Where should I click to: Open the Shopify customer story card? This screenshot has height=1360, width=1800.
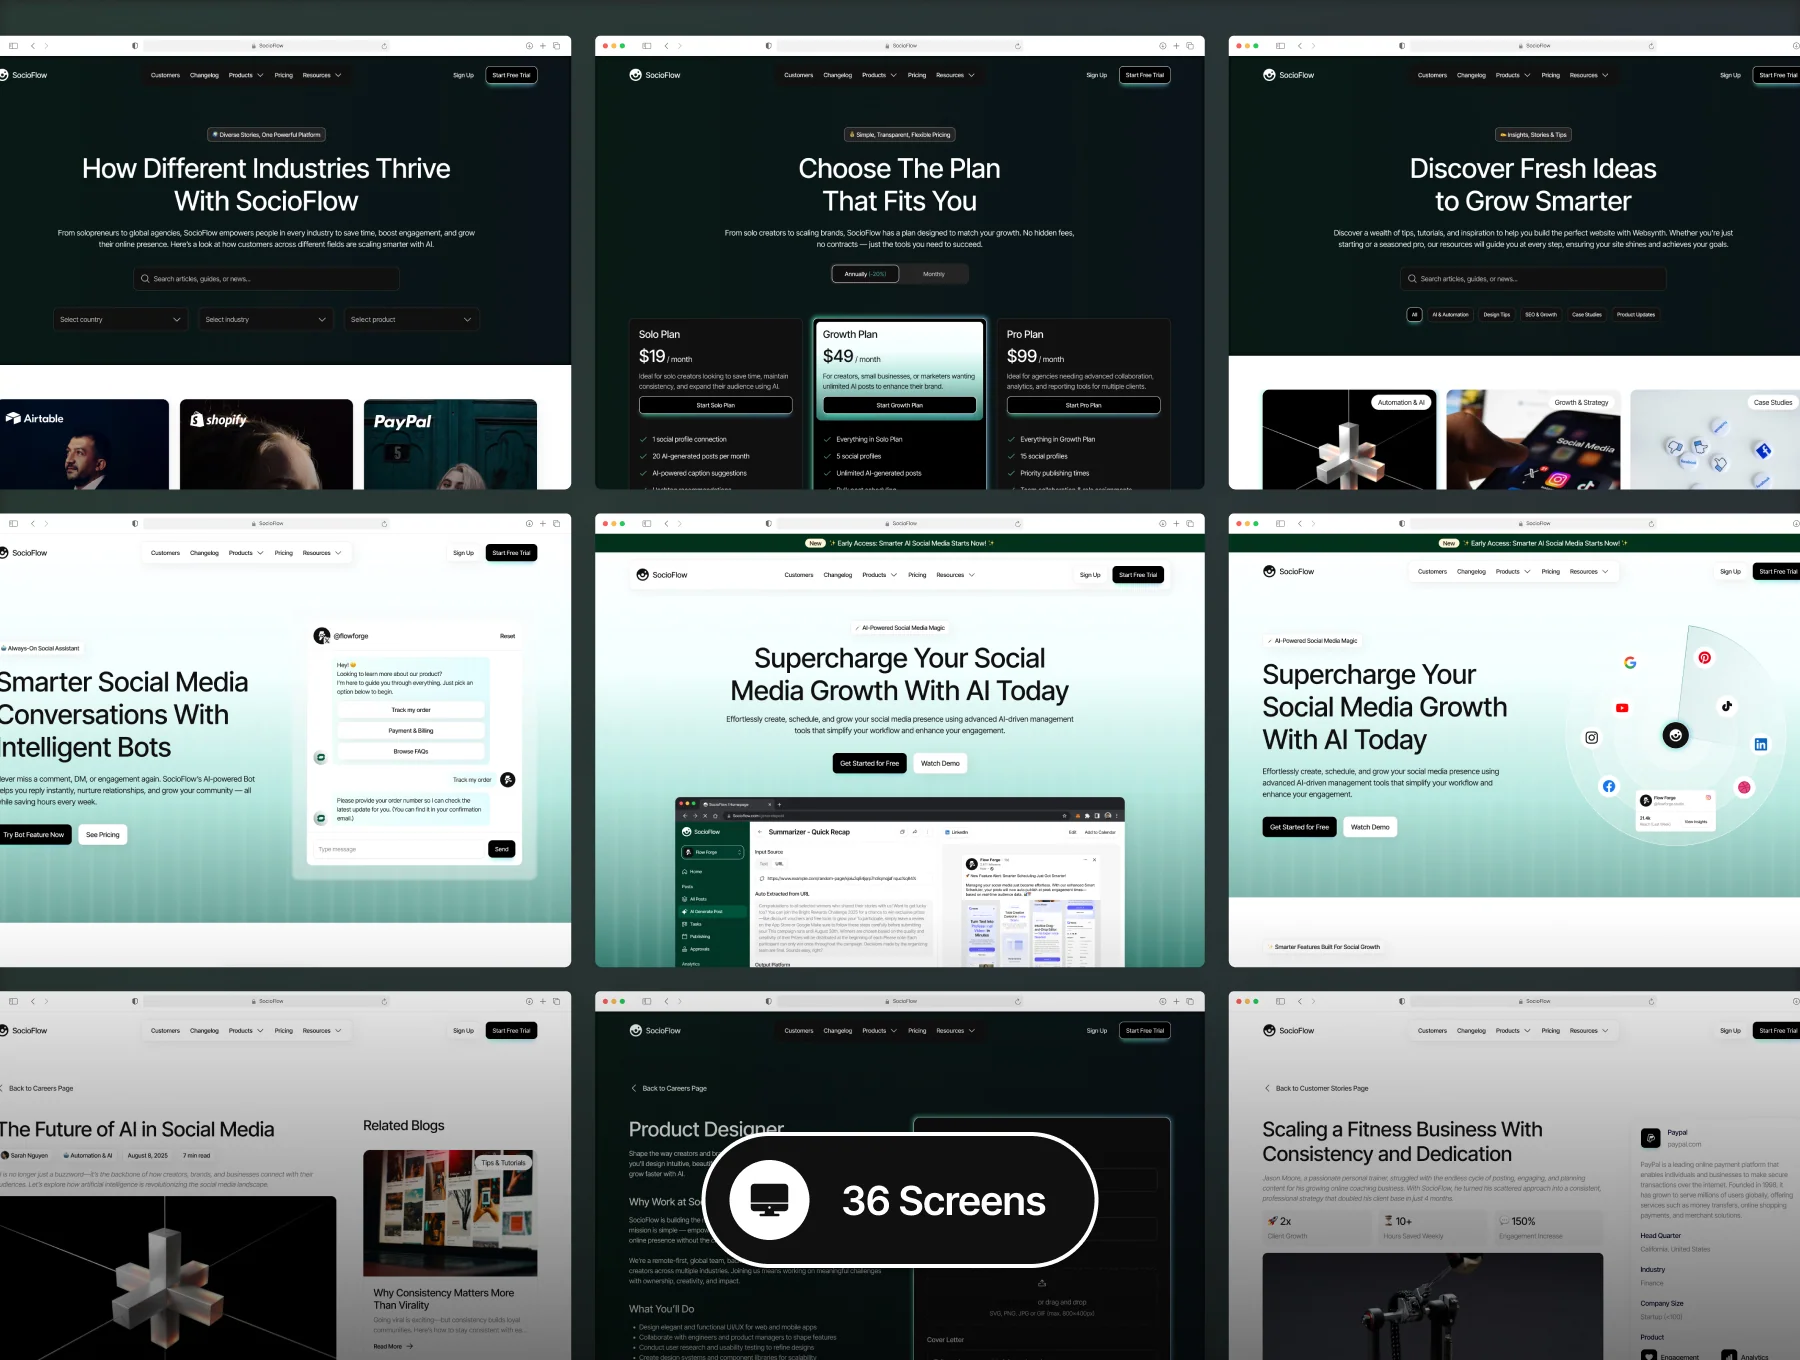pos(266,444)
